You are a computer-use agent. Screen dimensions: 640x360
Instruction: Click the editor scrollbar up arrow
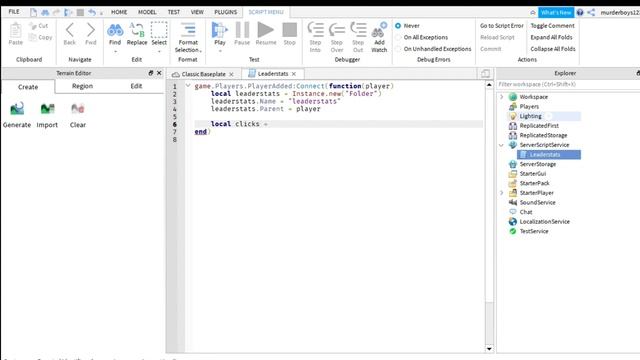pos(489,84)
